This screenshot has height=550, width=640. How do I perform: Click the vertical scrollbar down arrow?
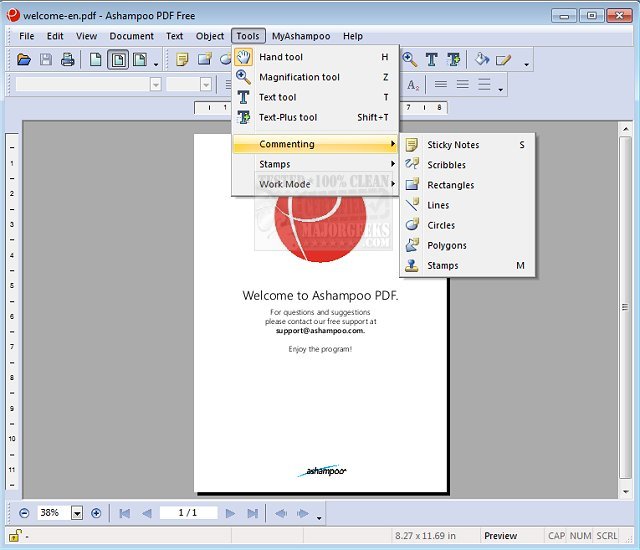(x=626, y=492)
